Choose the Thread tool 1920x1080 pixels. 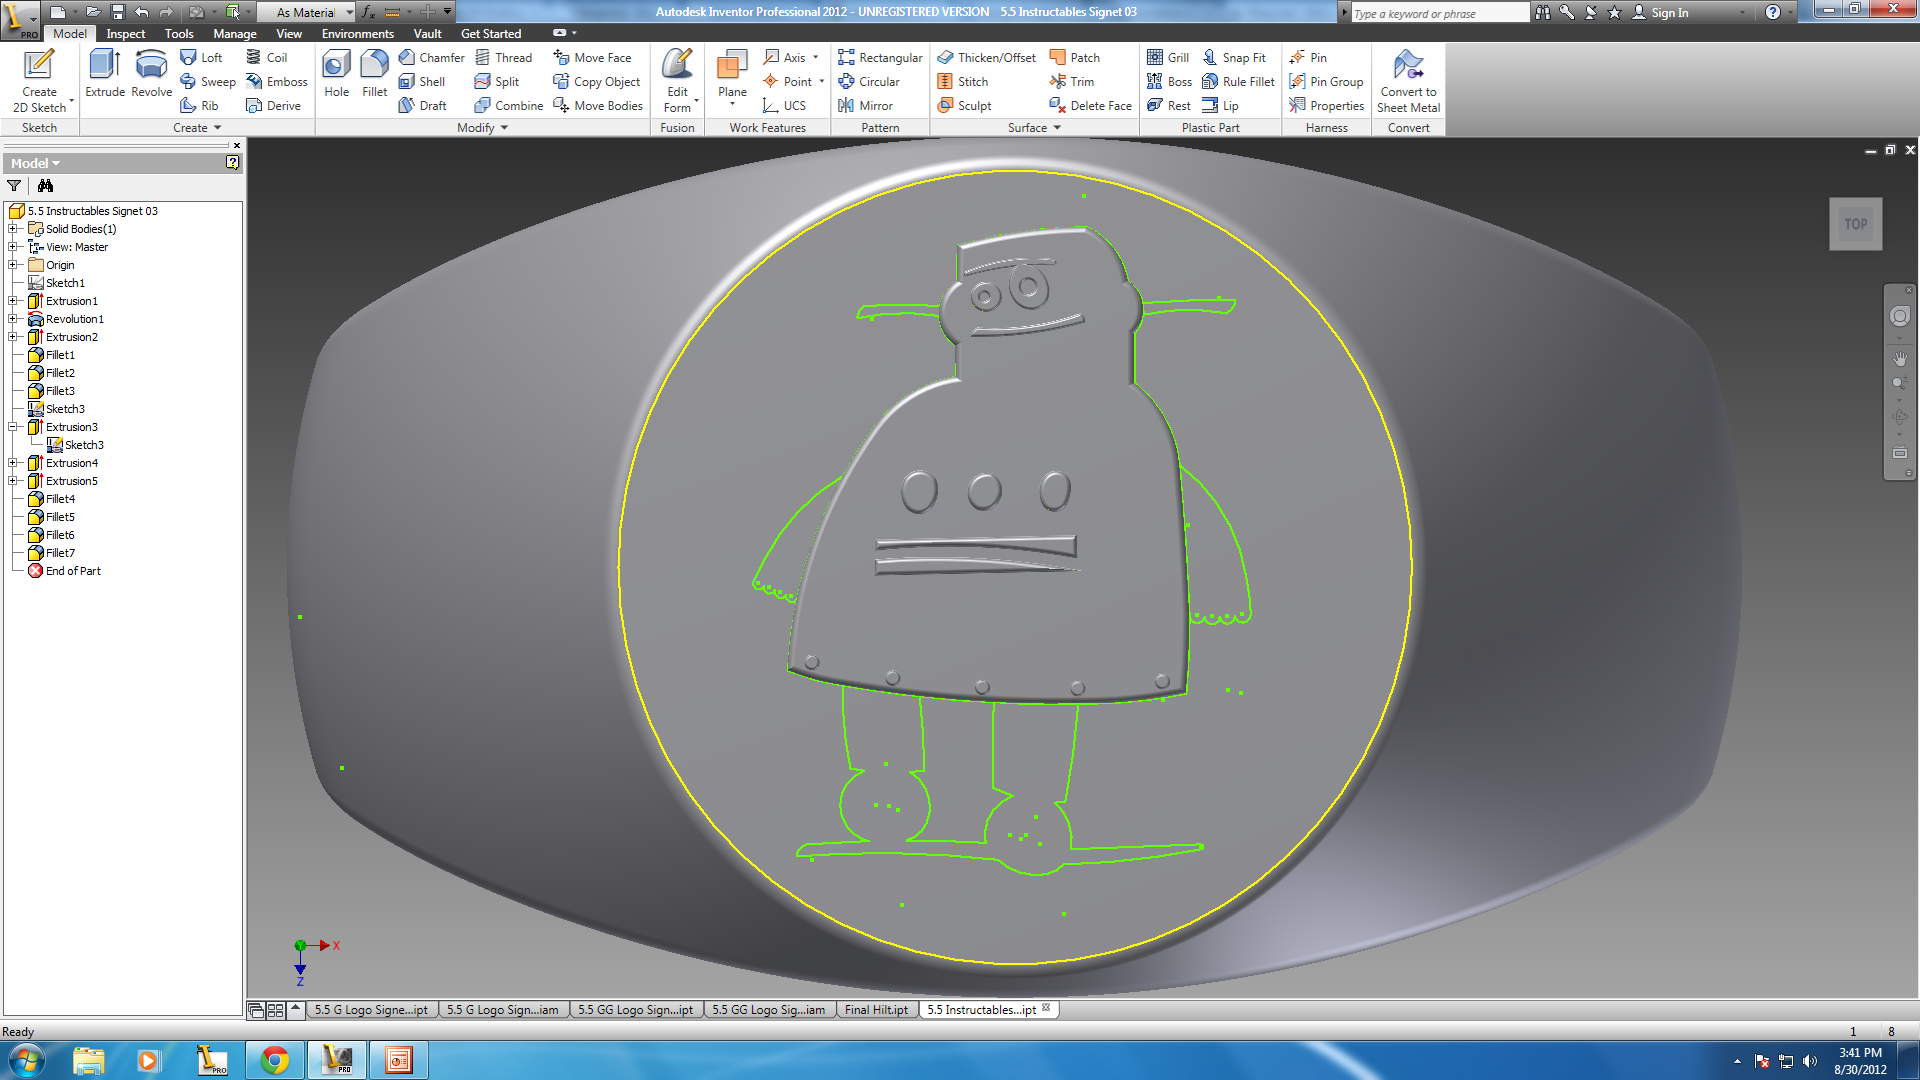coord(503,58)
